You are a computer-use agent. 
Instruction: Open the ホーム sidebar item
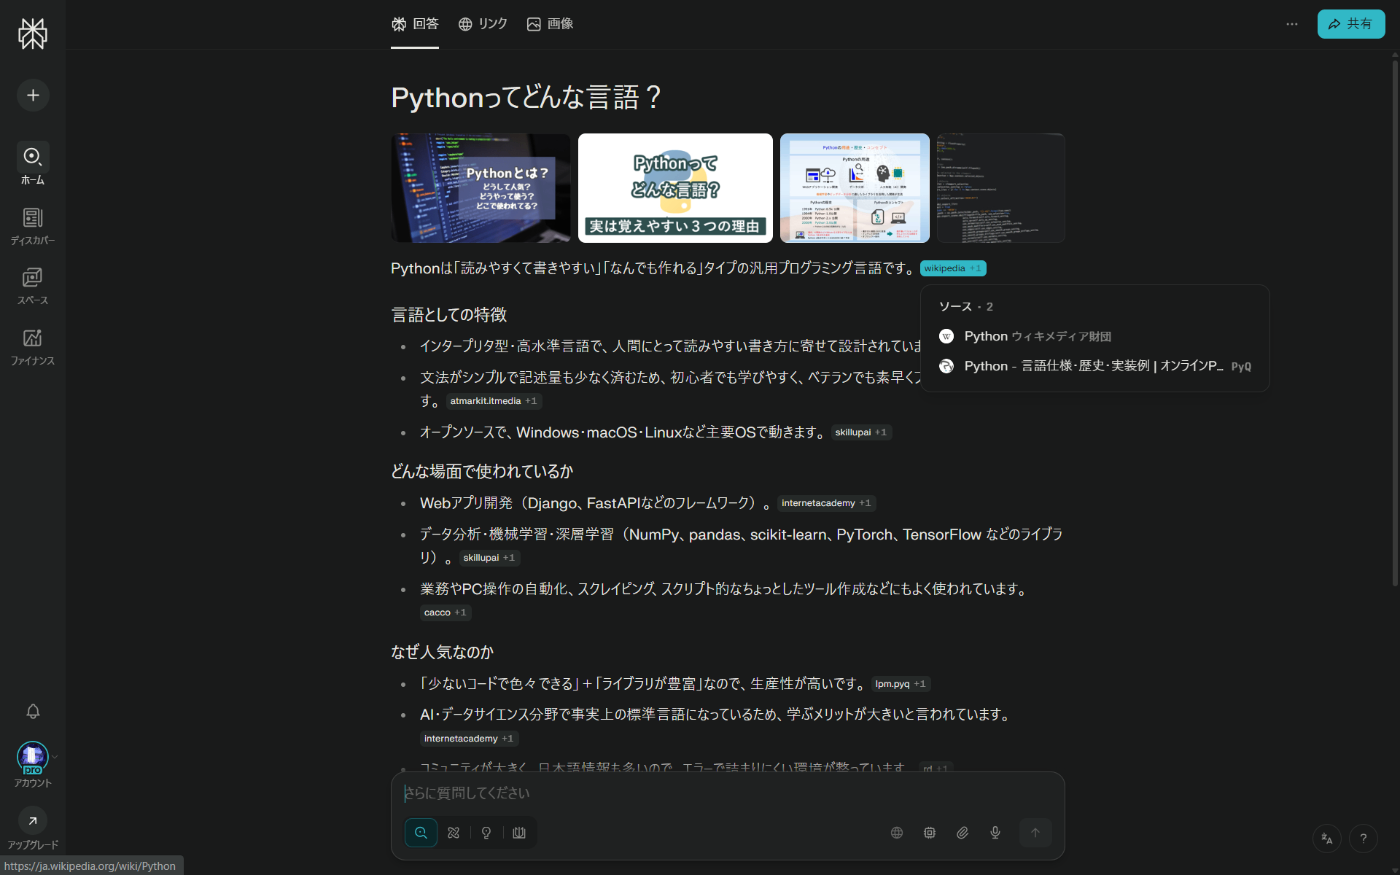(x=33, y=164)
